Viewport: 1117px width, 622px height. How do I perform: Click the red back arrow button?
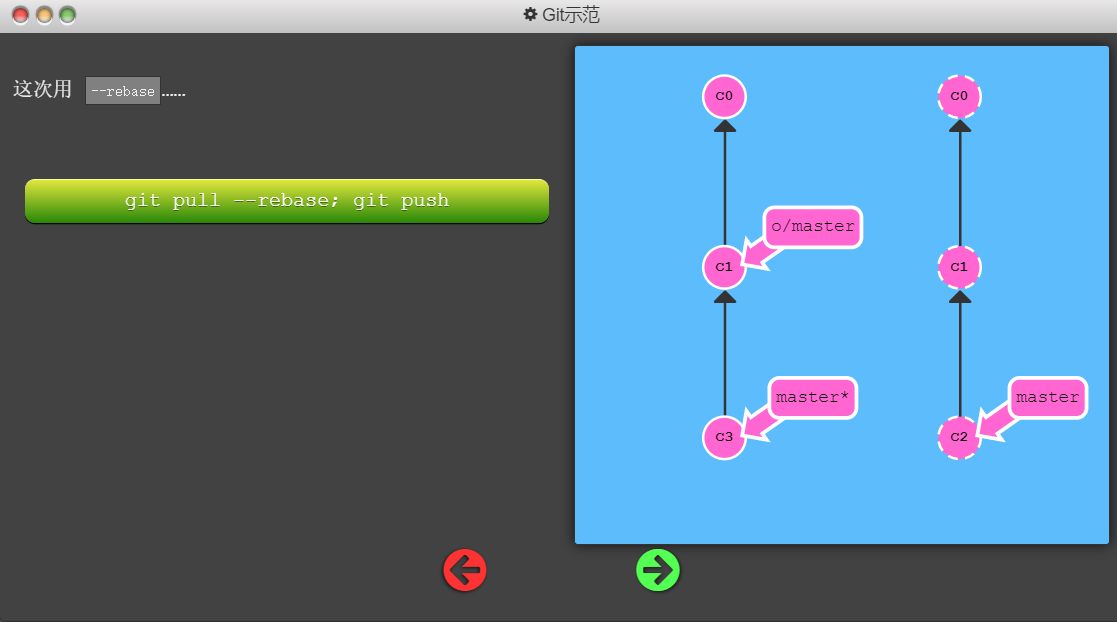(464, 570)
